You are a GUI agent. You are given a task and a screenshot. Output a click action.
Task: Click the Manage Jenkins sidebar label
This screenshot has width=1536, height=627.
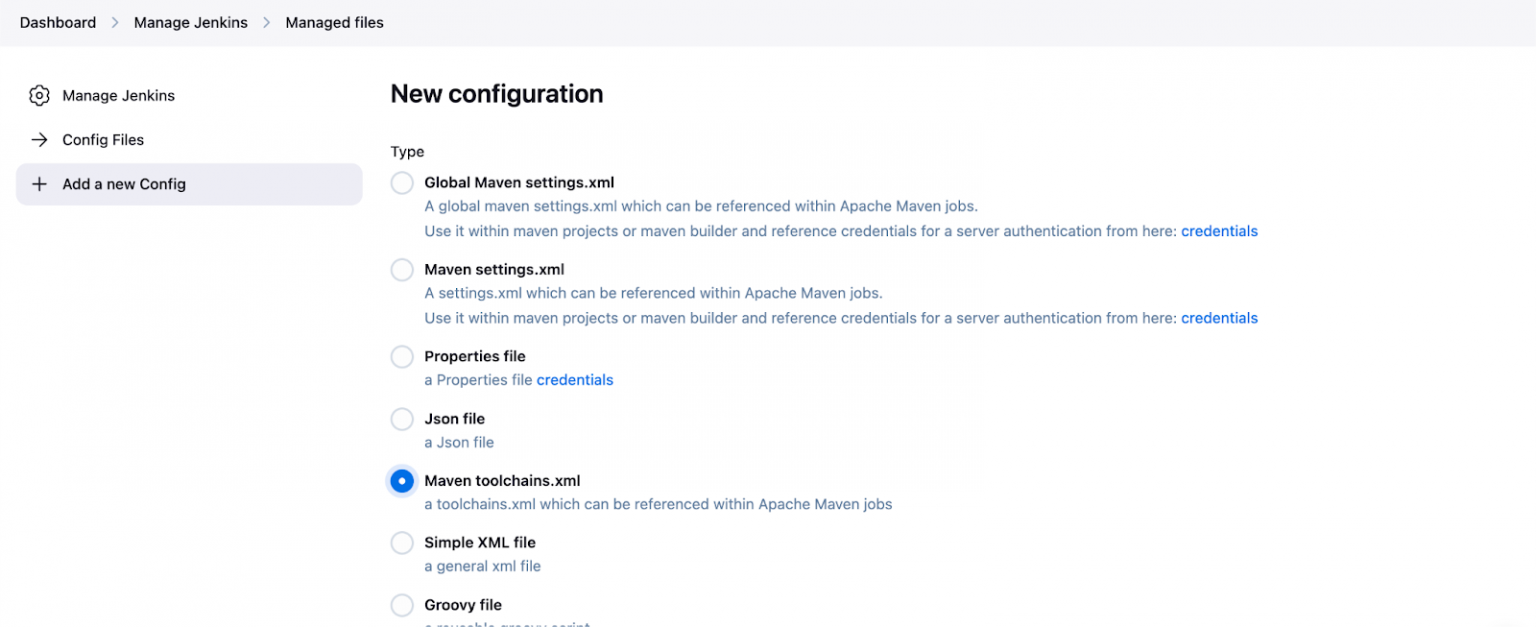tap(119, 95)
